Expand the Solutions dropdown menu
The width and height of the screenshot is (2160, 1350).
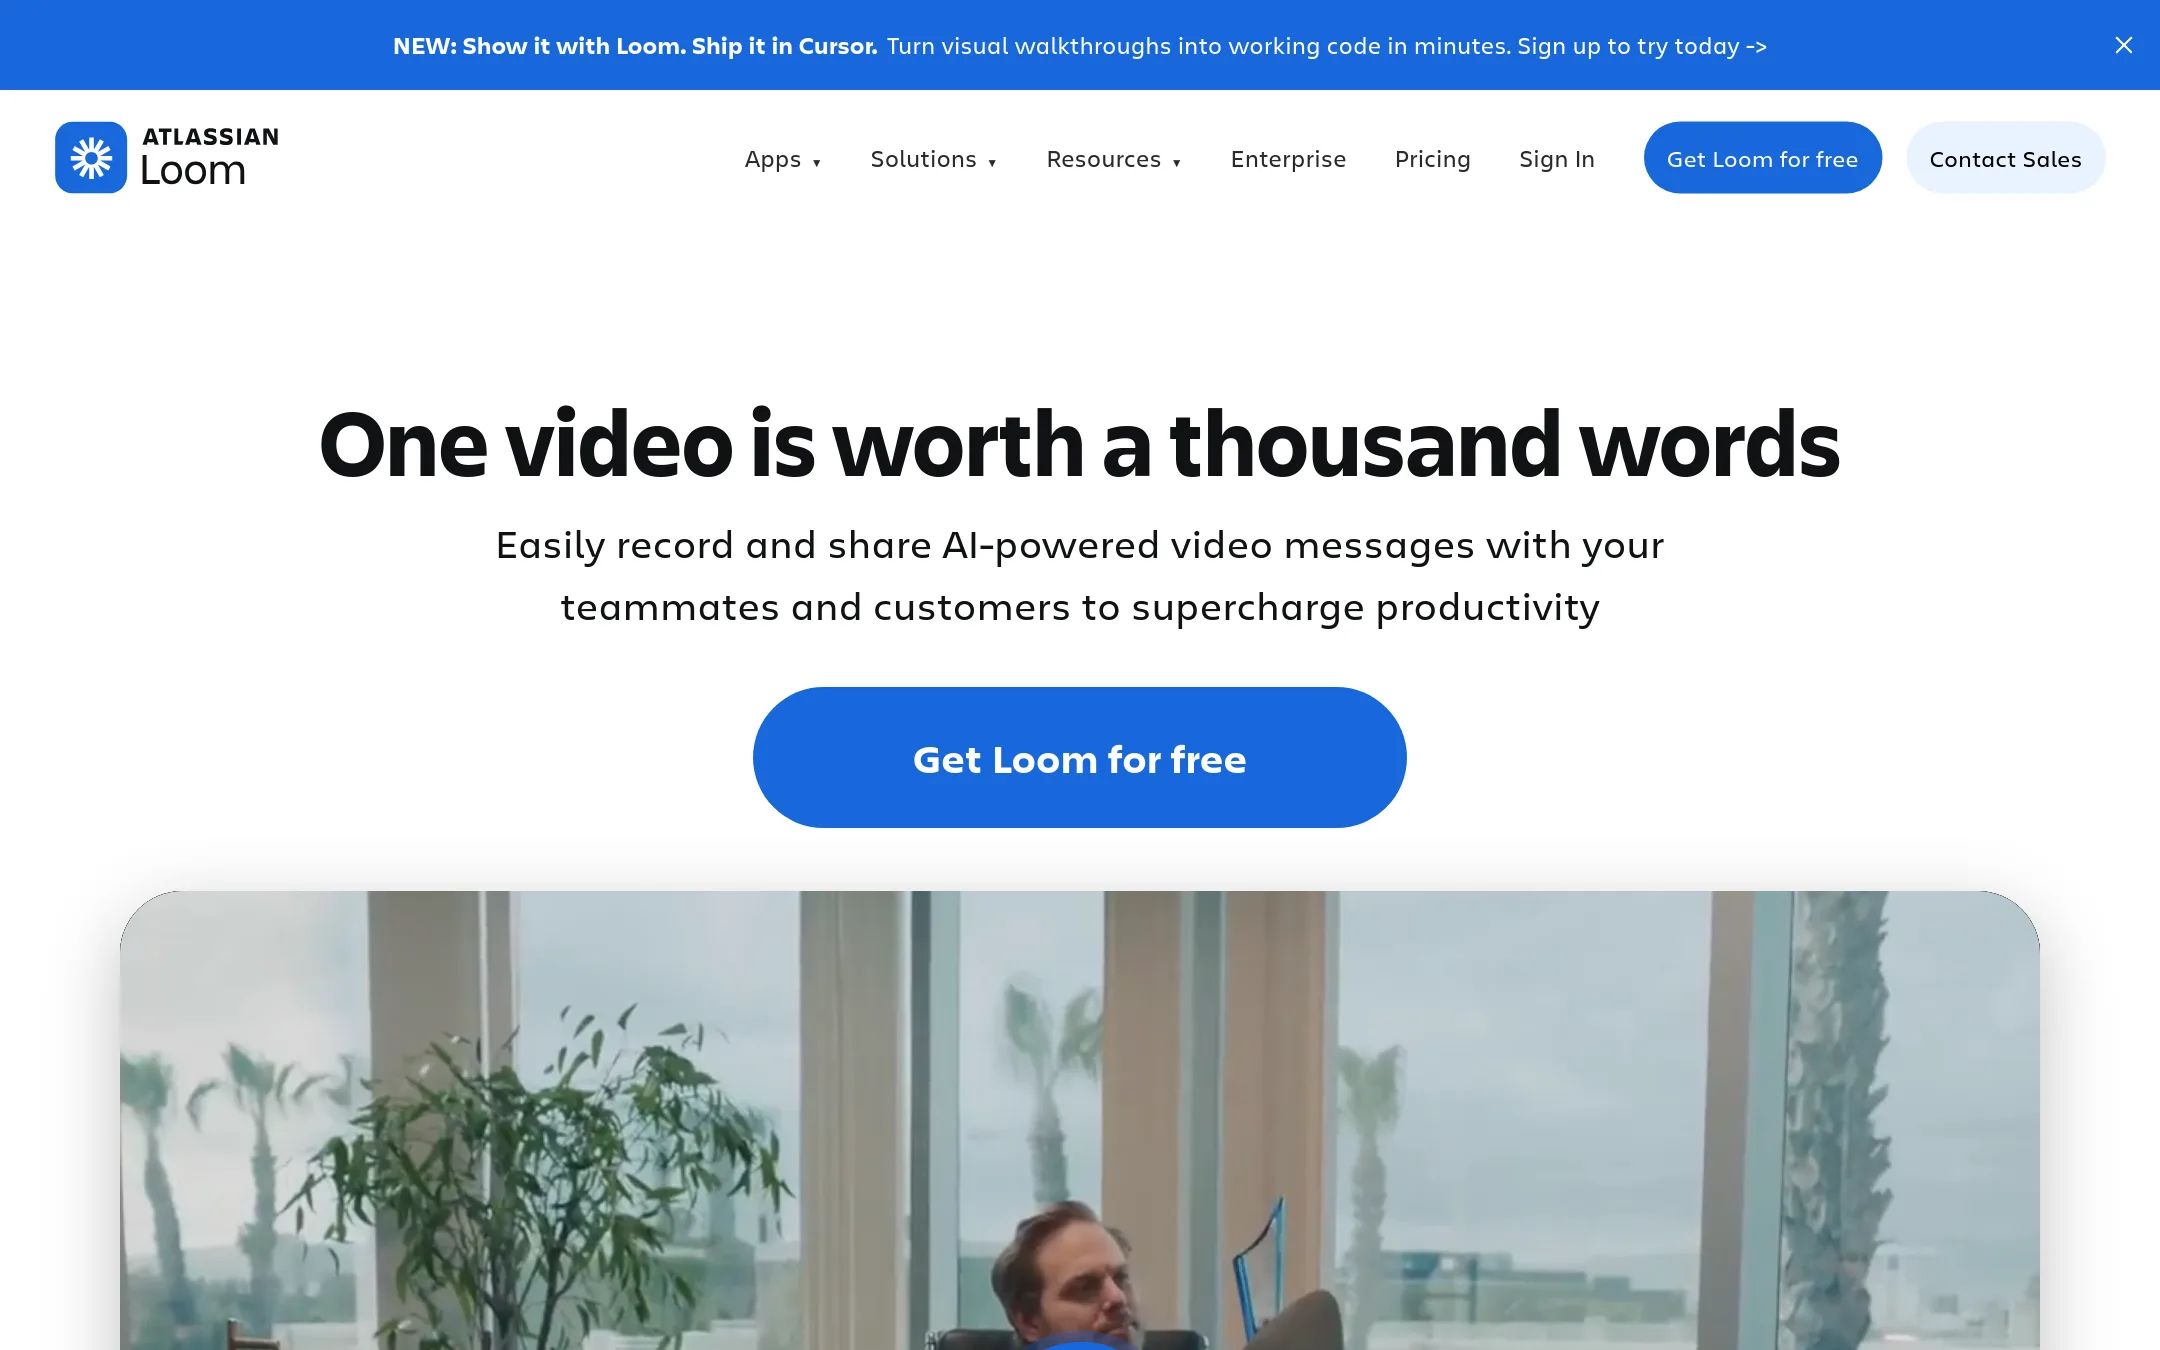(x=934, y=159)
